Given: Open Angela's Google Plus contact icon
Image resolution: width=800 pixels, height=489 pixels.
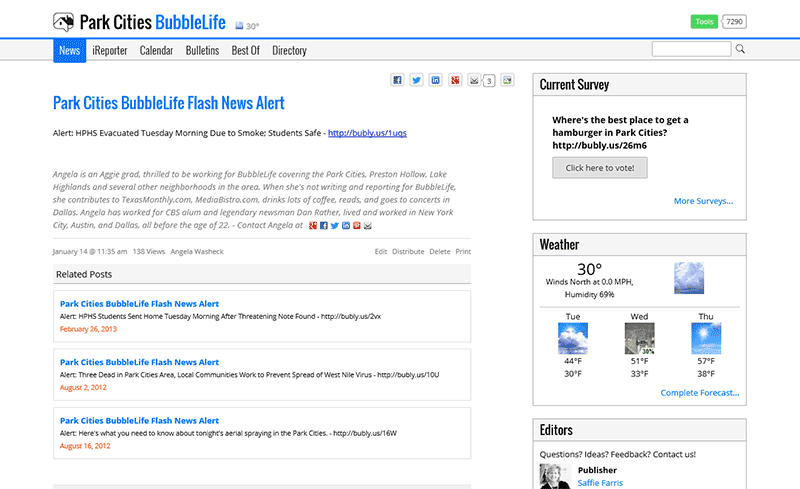Looking at the screenshot, I should tap(313, 225).
